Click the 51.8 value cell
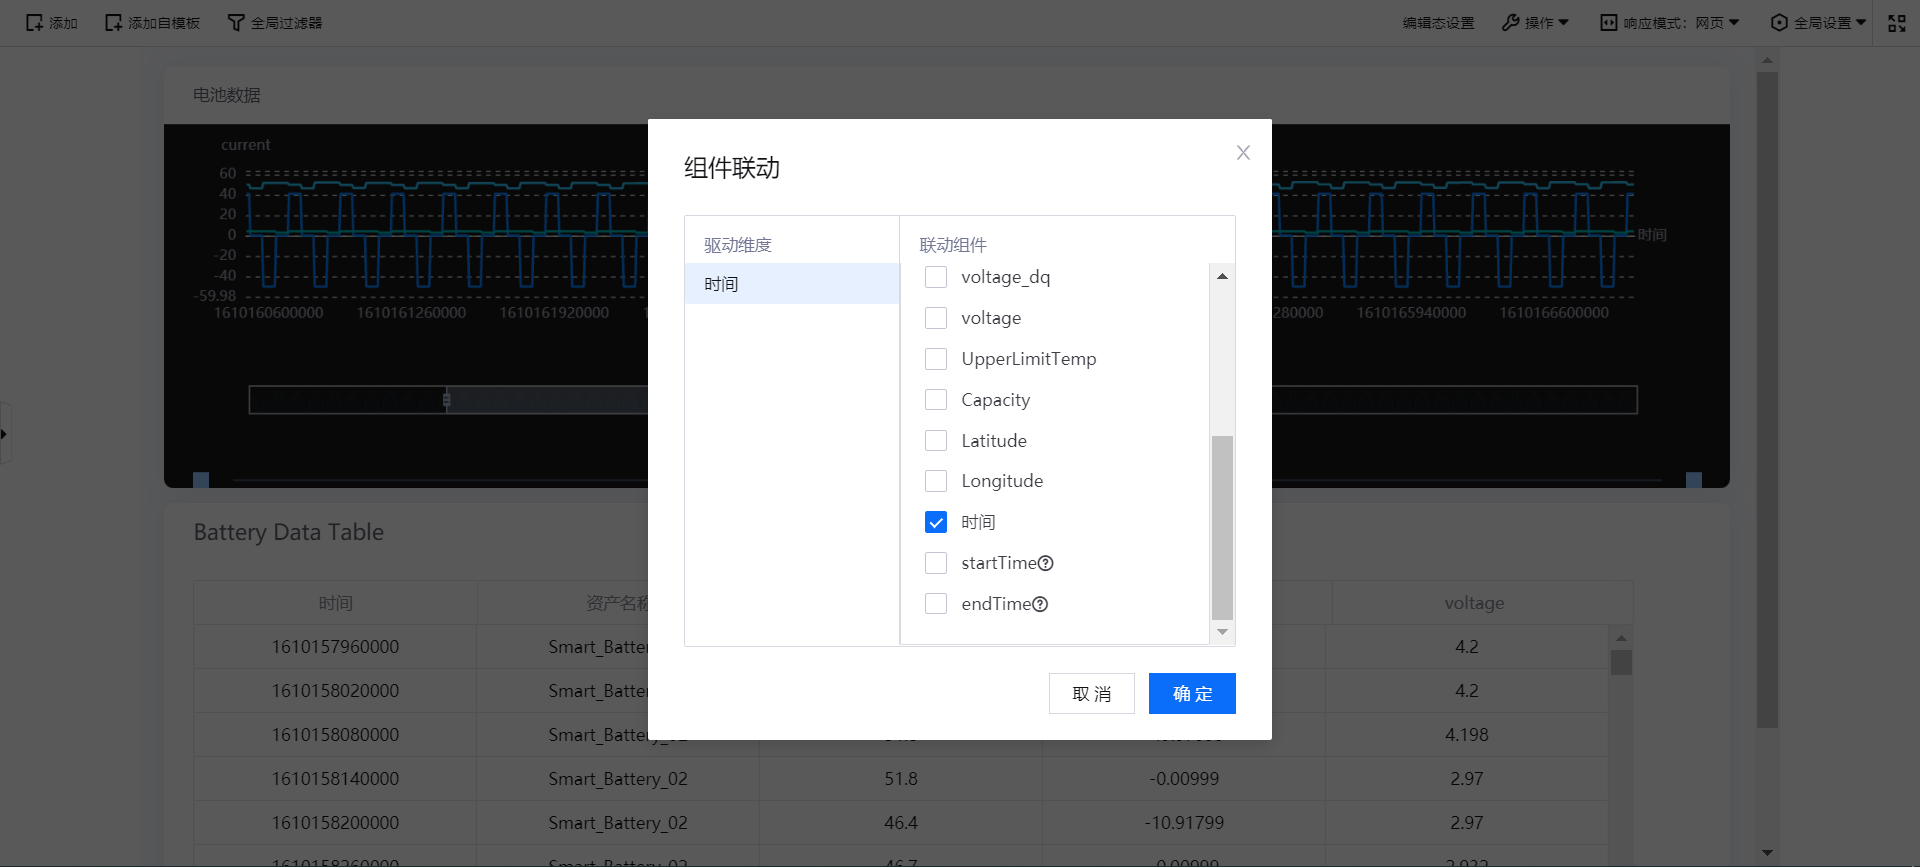 click(901, 779)
